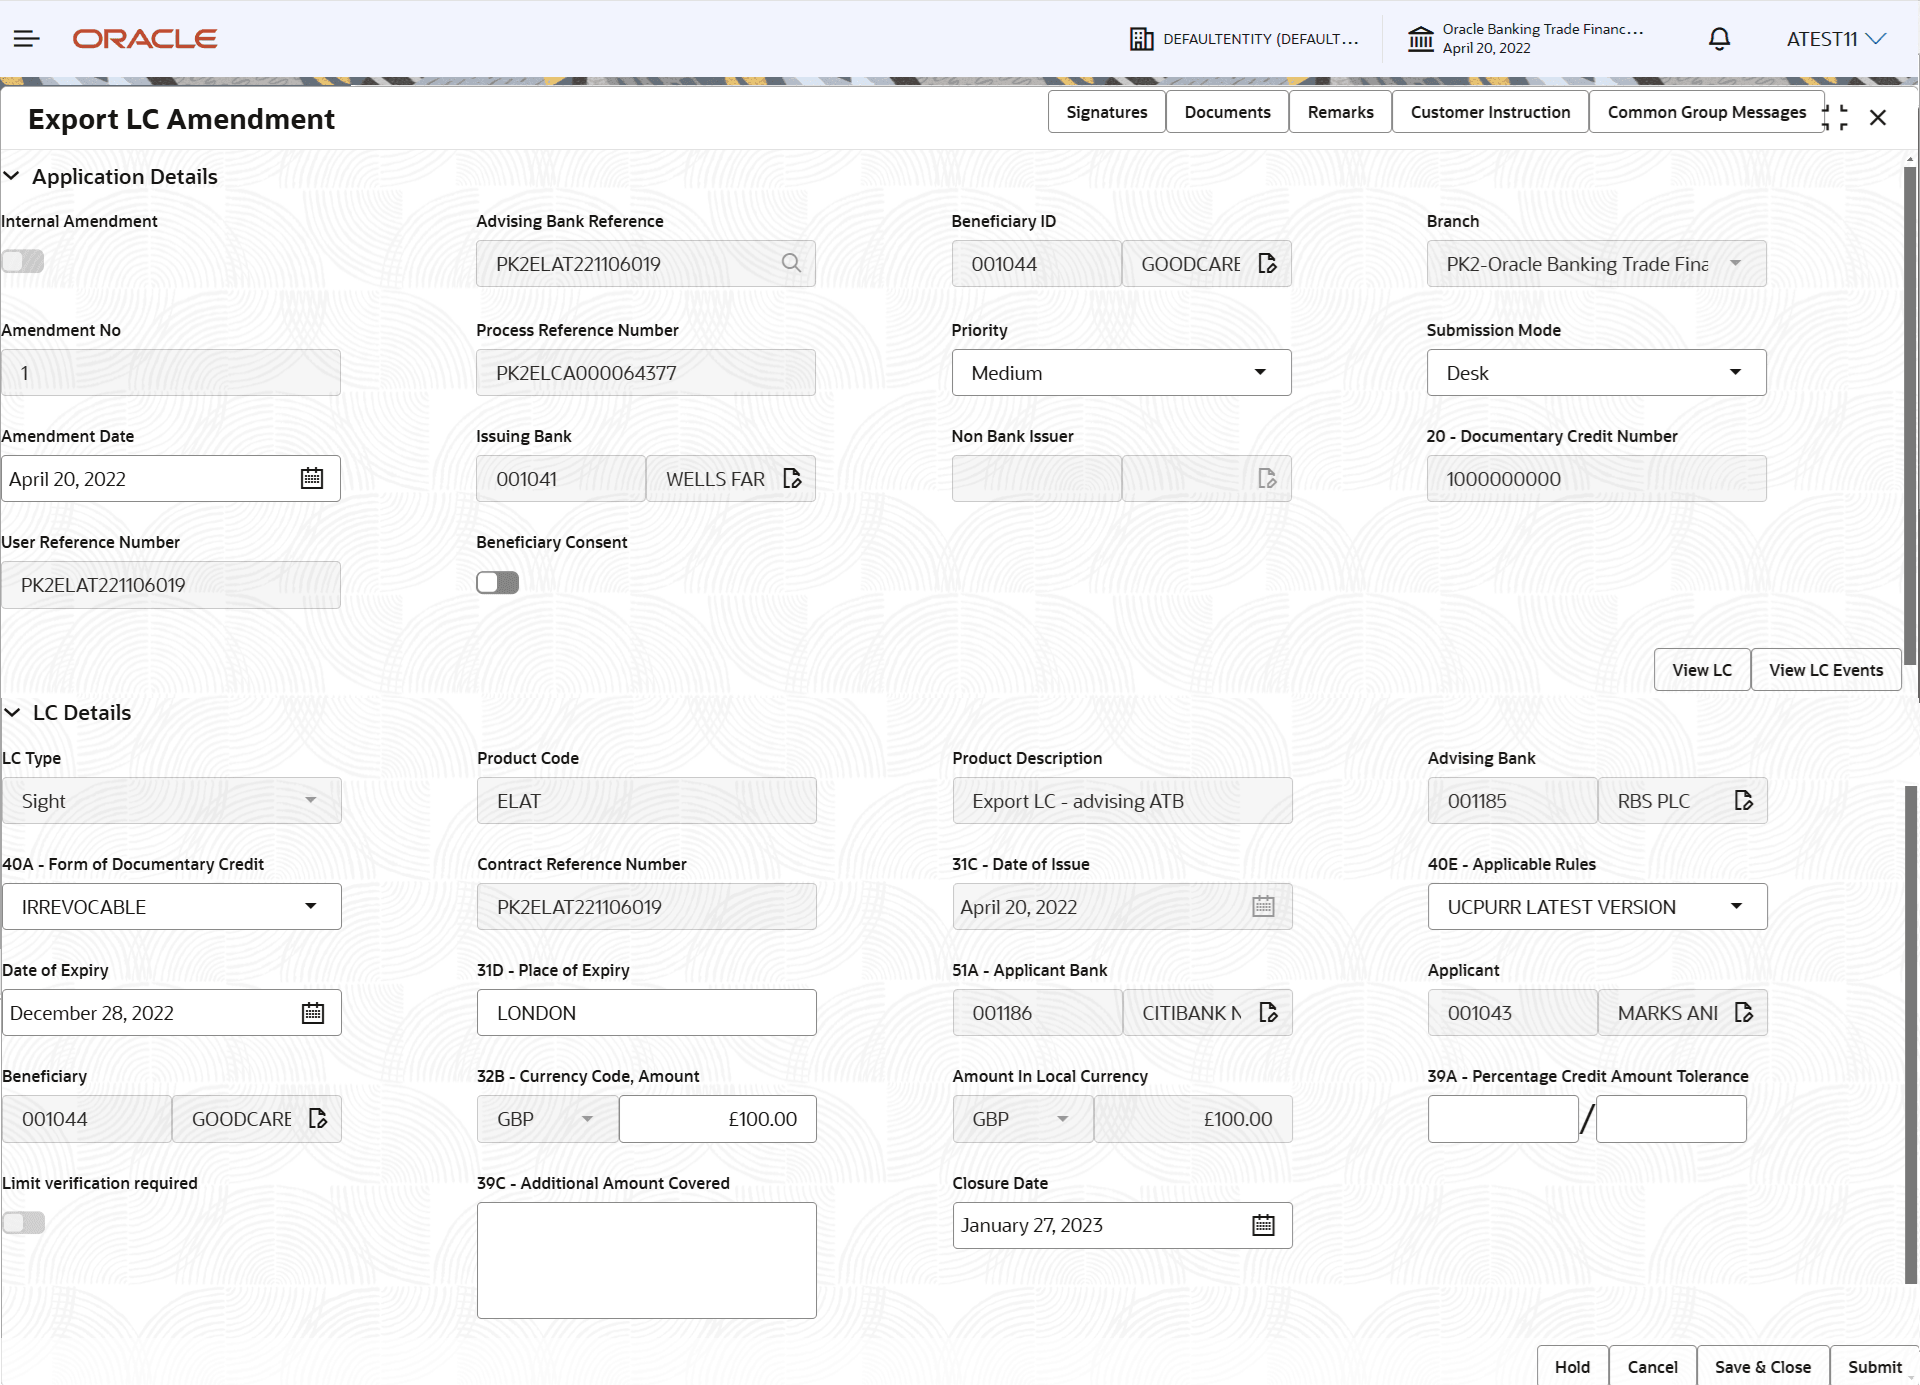View Issuing Bank WELLS FAR details icon
This screenshot has height=1385, width=1920.
[792, 479]
